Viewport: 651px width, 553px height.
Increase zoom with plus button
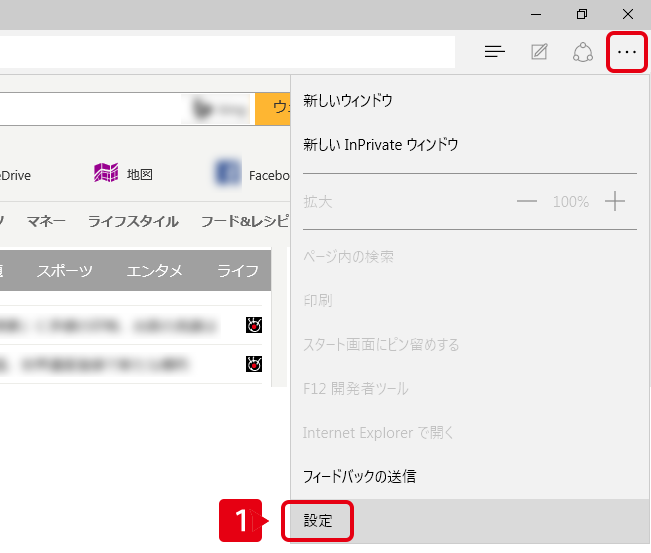615,201
